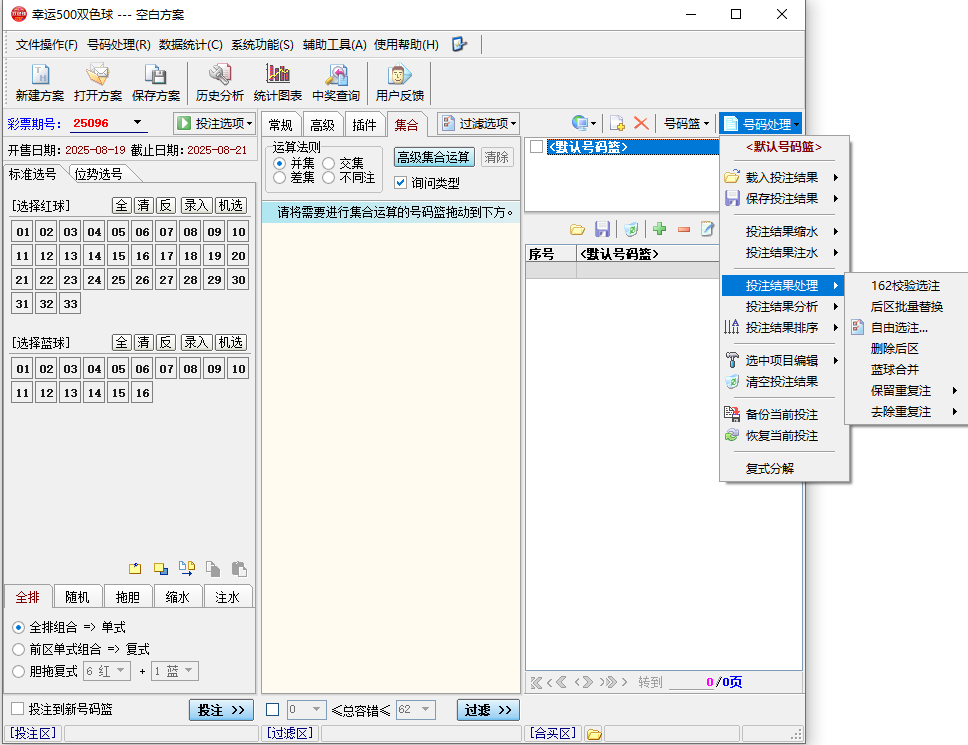Click the 过滤 >> filter button
Screen dimensions: 968x745
[489, 710]
